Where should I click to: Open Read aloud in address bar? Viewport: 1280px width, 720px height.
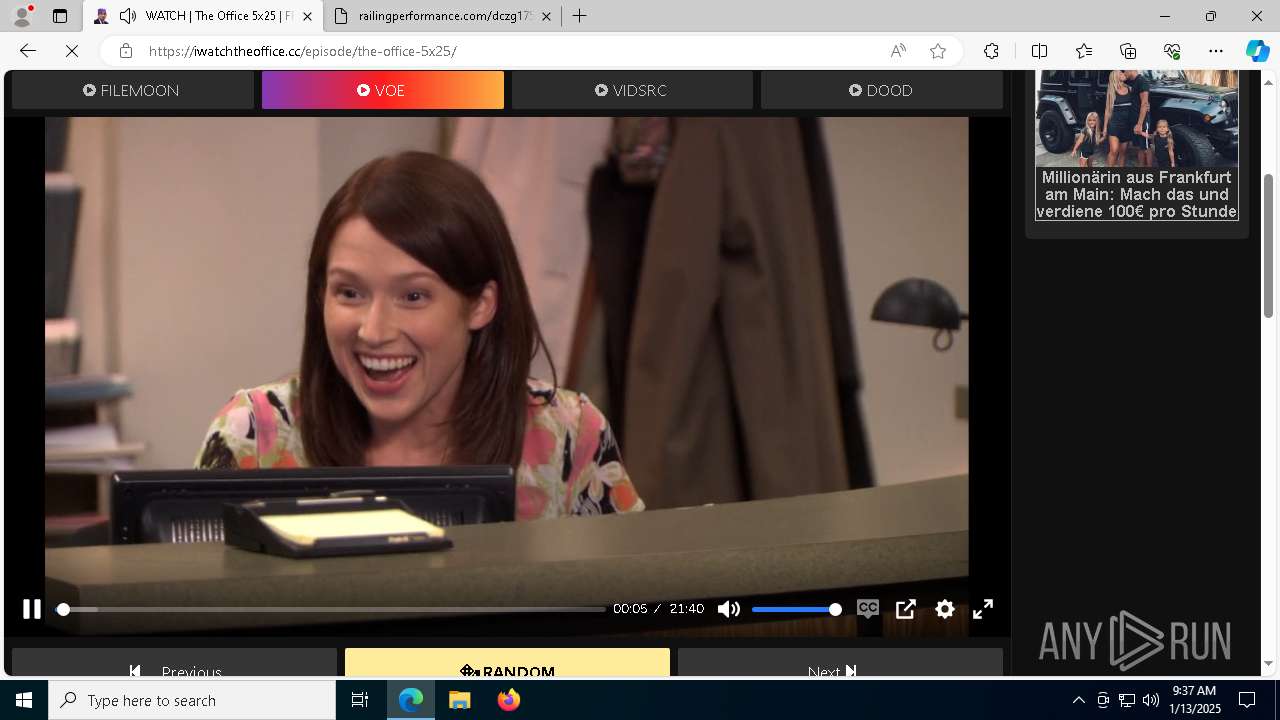coord(898,51)
